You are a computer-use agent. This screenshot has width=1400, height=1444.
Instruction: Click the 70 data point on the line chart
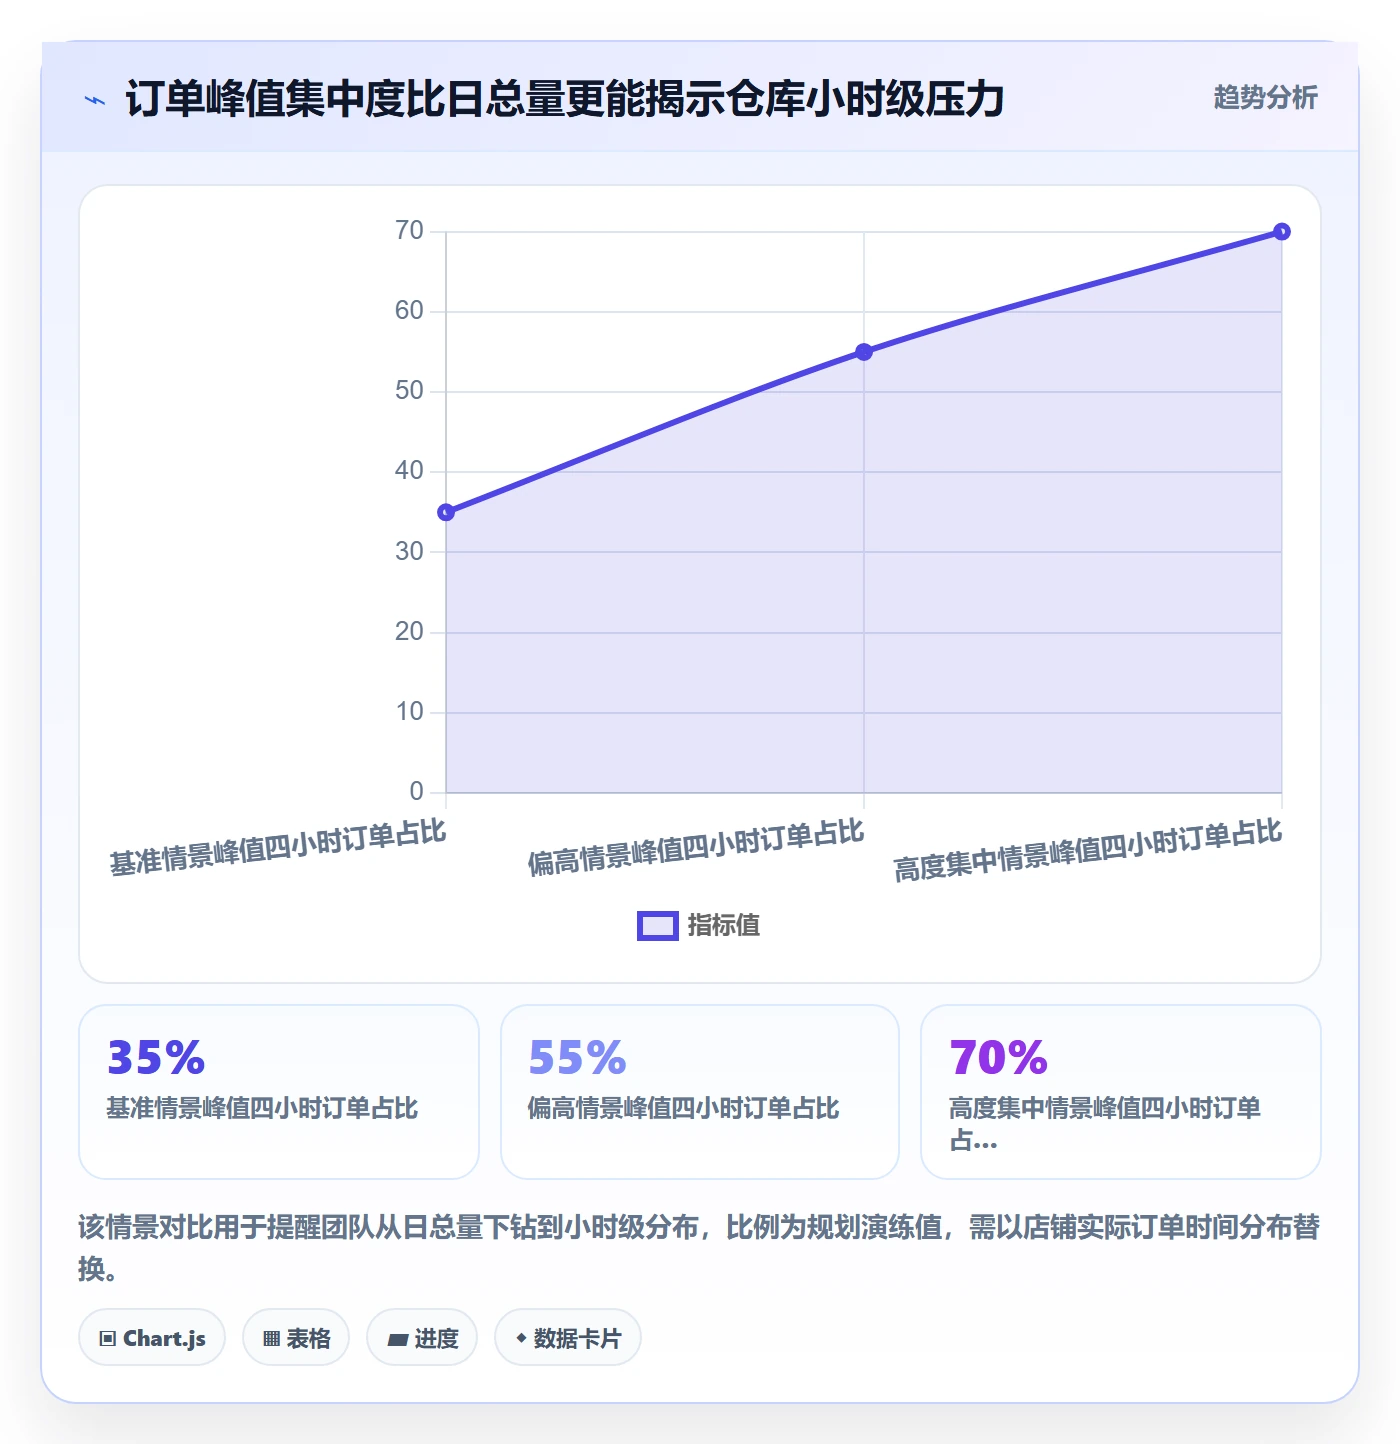point(1282,232)
